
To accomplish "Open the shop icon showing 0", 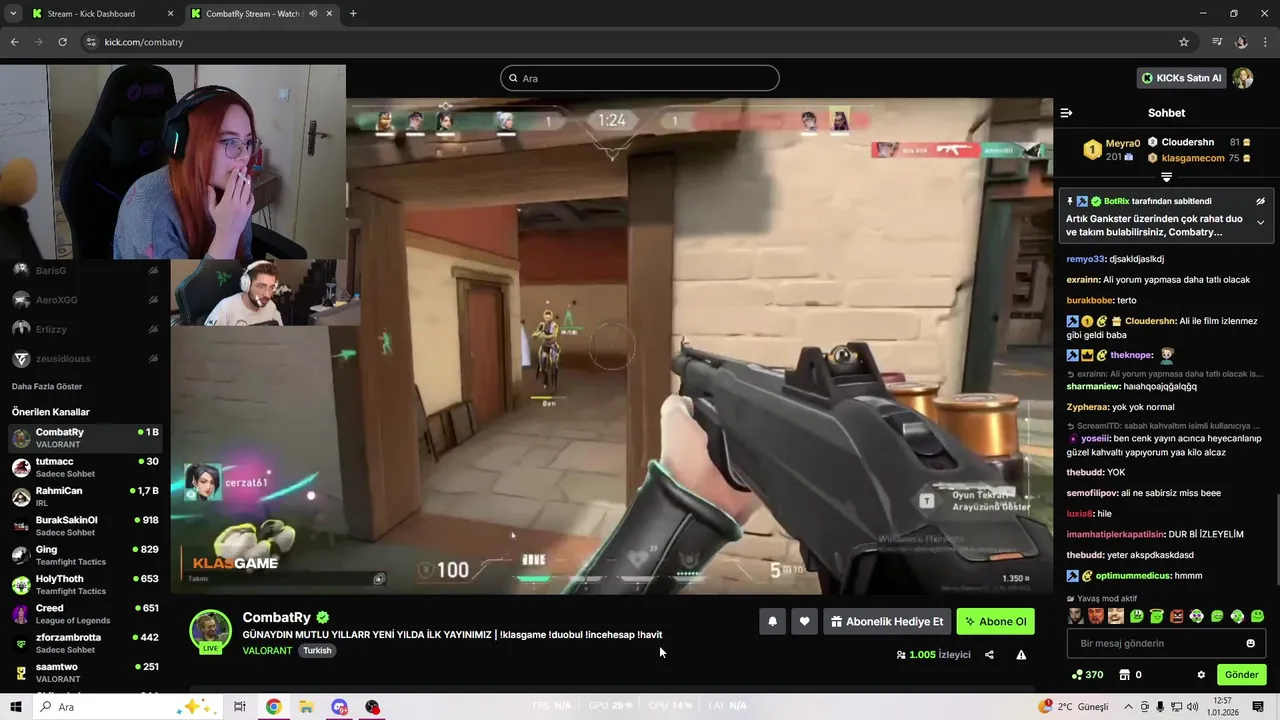I will click(x=1130, y=675).
